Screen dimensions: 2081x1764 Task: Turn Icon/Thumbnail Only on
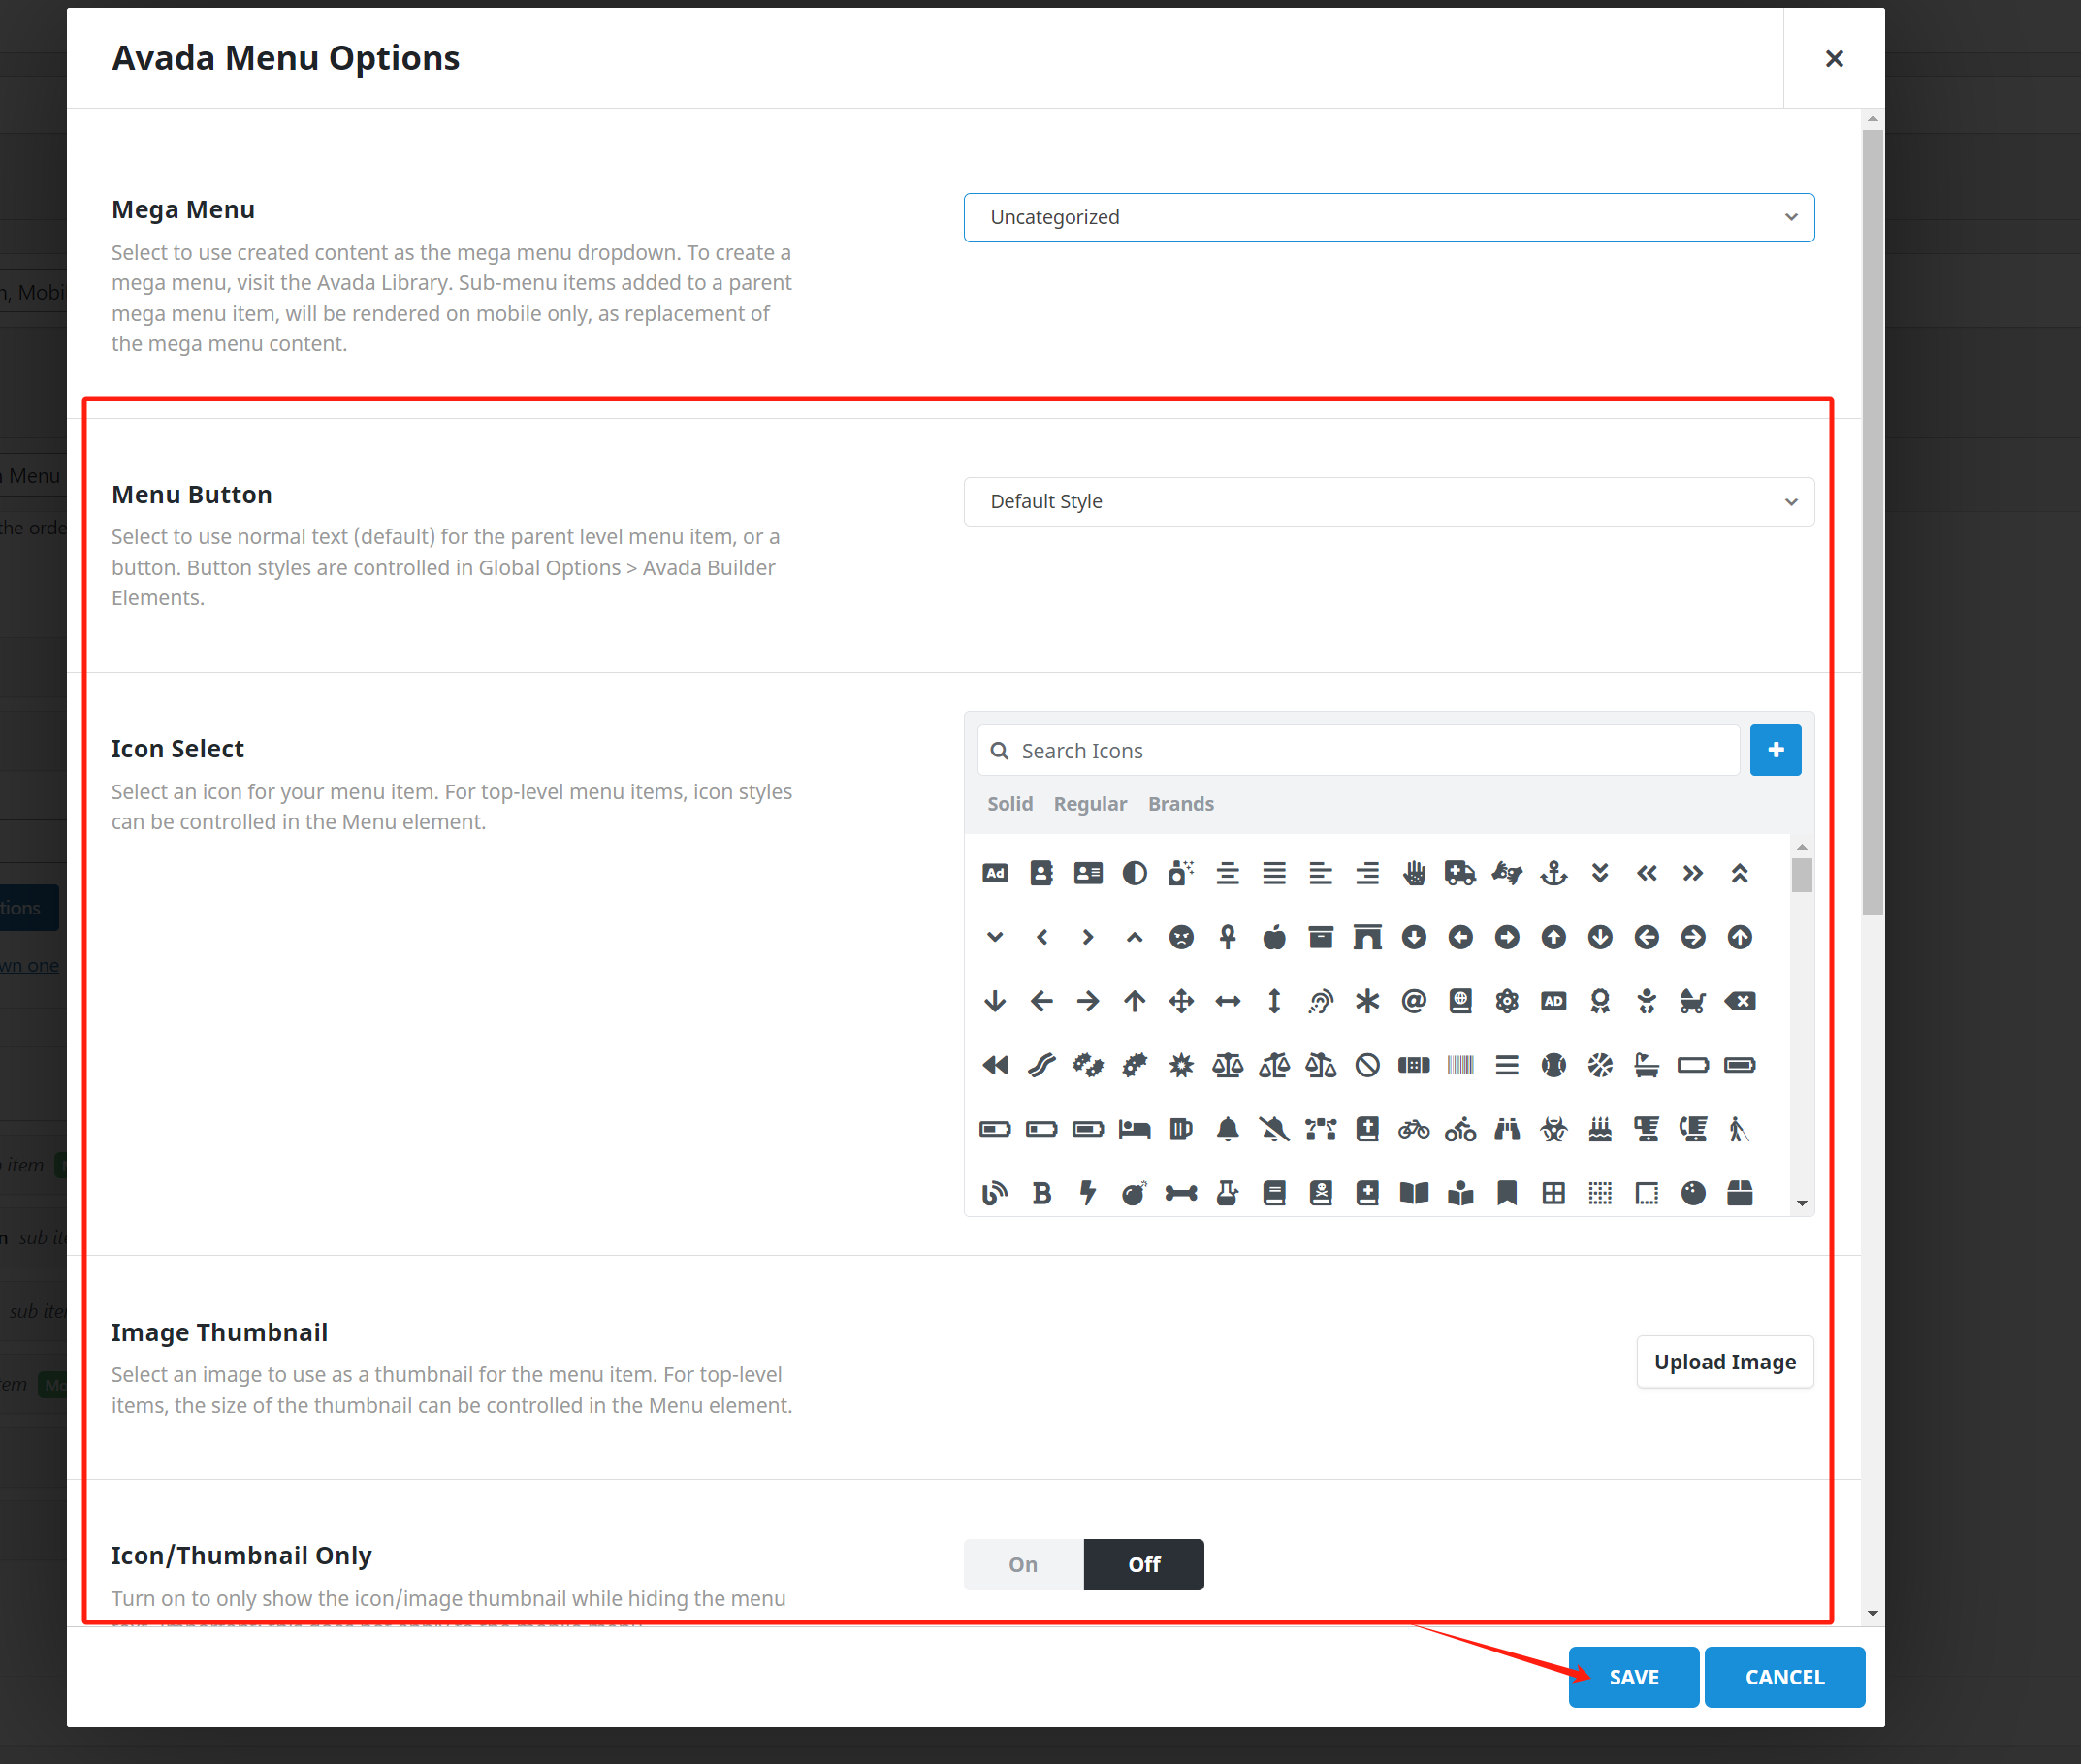pos(1022,1564)
